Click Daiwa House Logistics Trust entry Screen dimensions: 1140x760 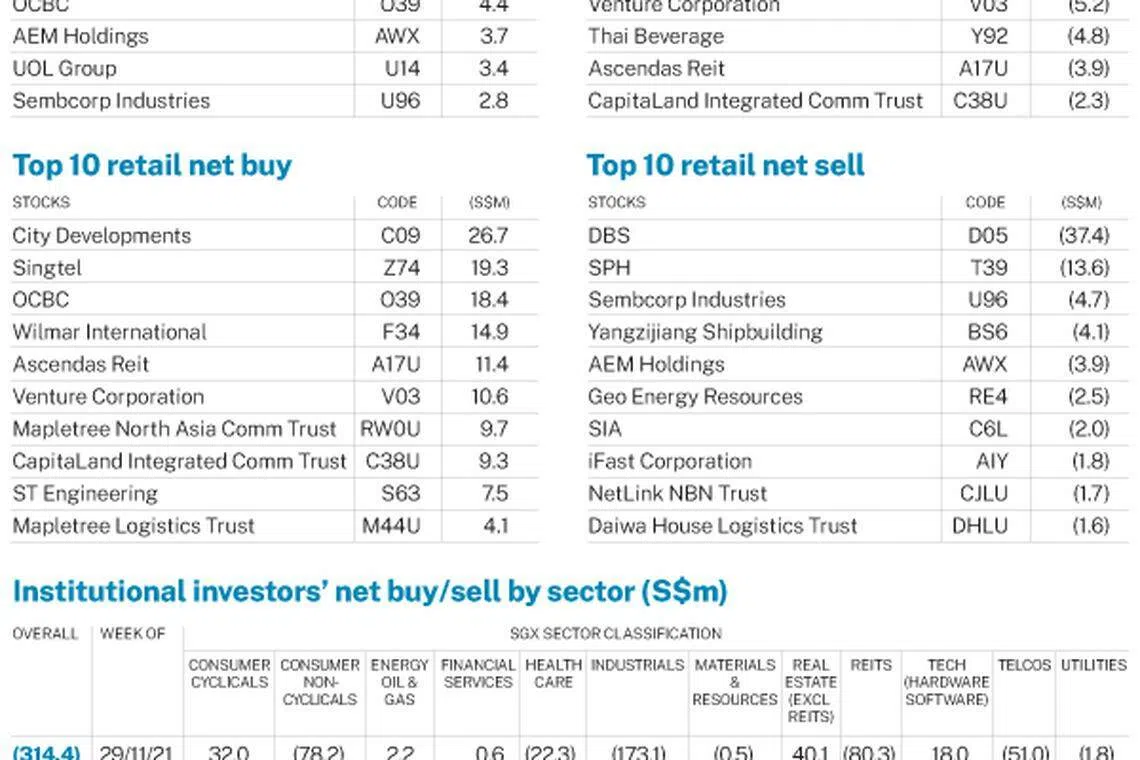pos(723,526)
